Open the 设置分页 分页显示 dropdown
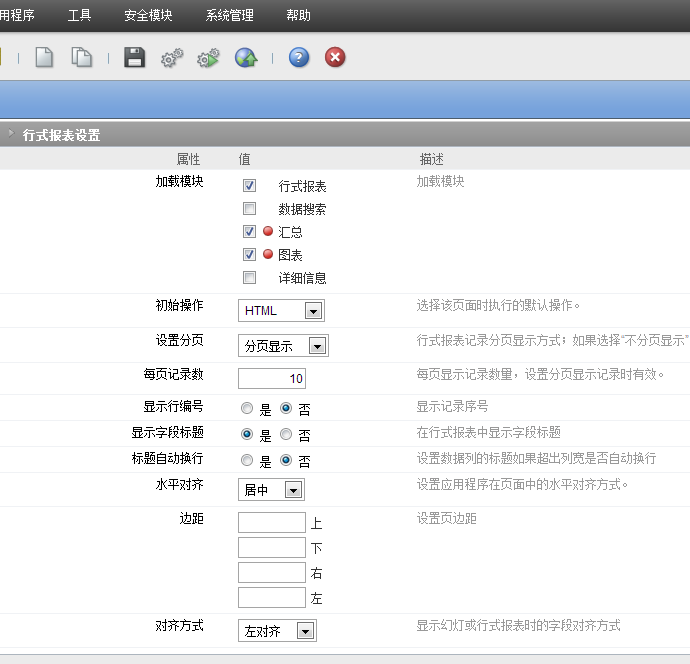 pos(283,345)
